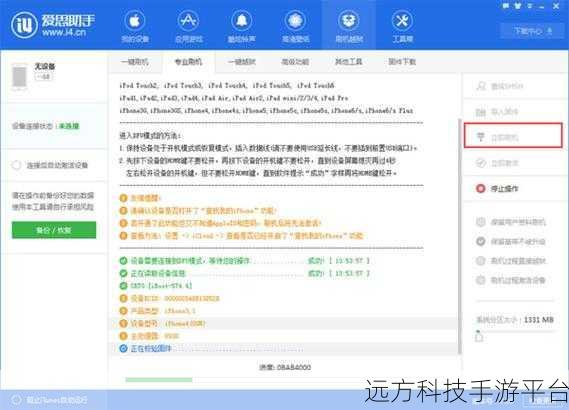Click the device thumbnail next to 无设备

point(20,76)
